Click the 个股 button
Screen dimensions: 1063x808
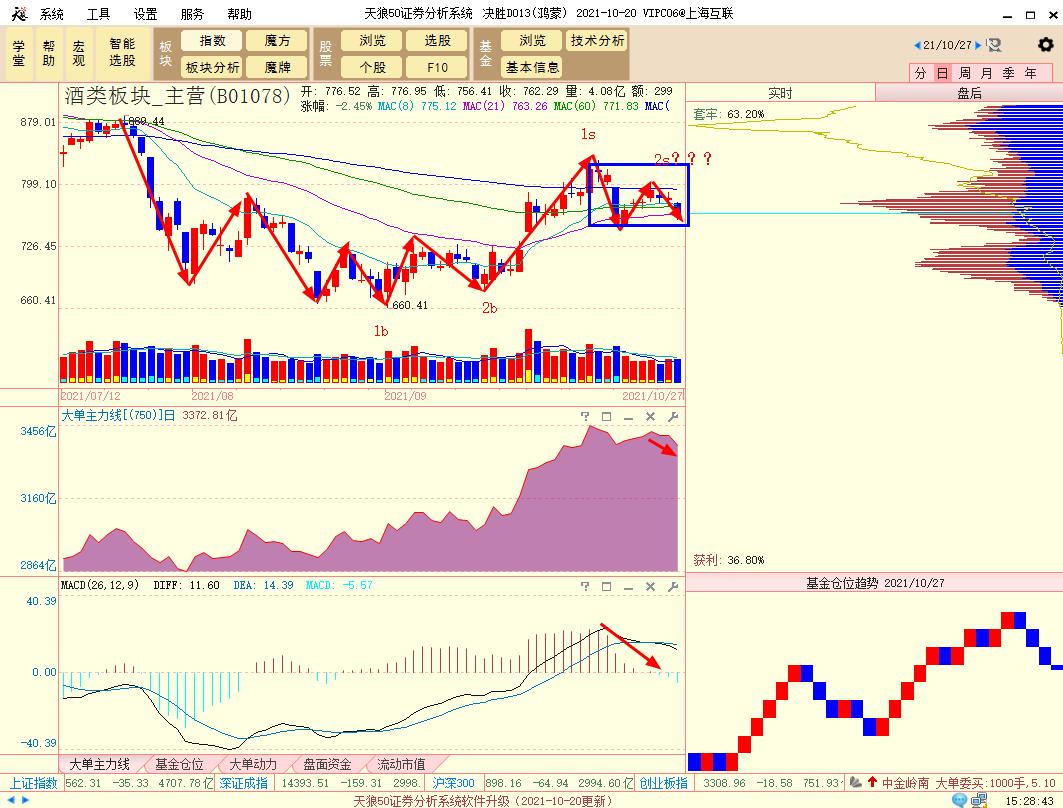(x=372, y=67)
